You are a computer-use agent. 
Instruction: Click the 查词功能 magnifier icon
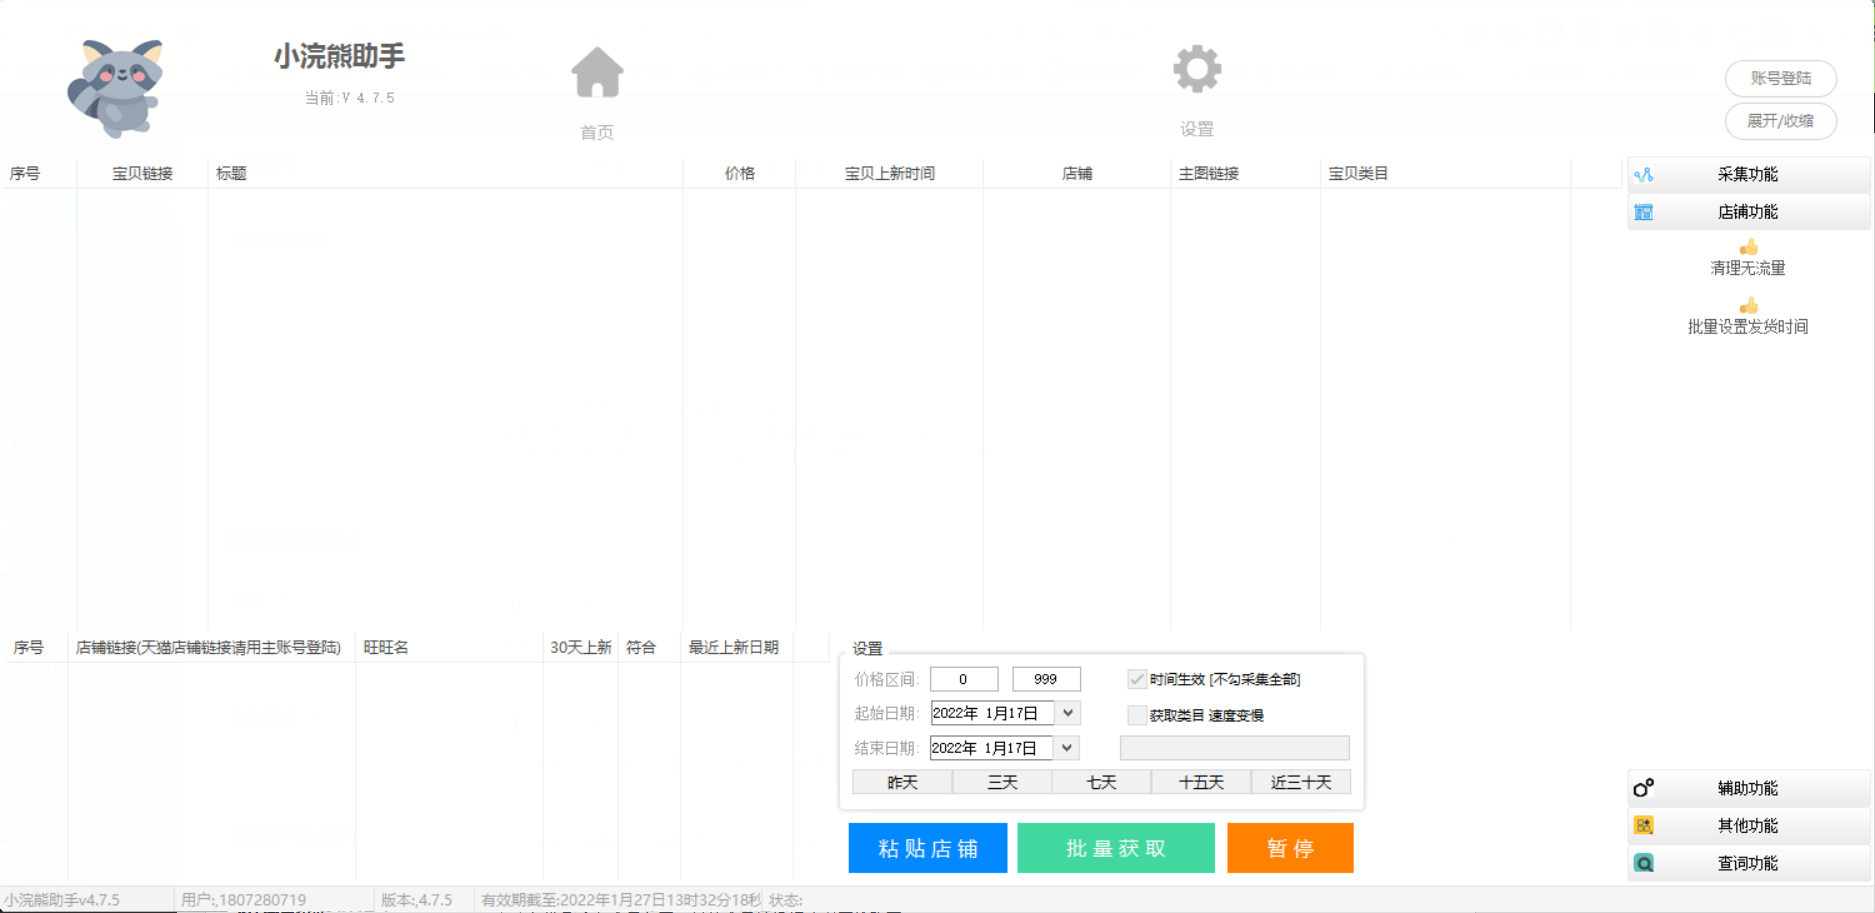coord(1644,863)
